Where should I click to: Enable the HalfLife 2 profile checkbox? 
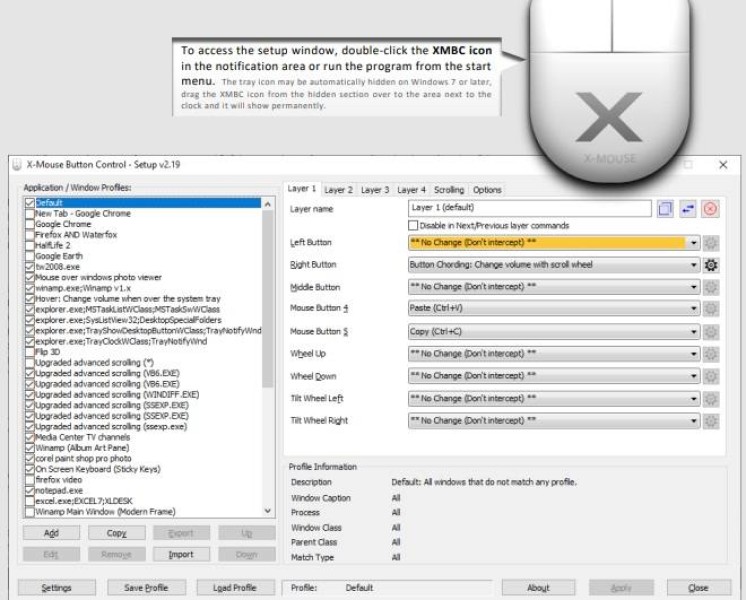[29, 246]
